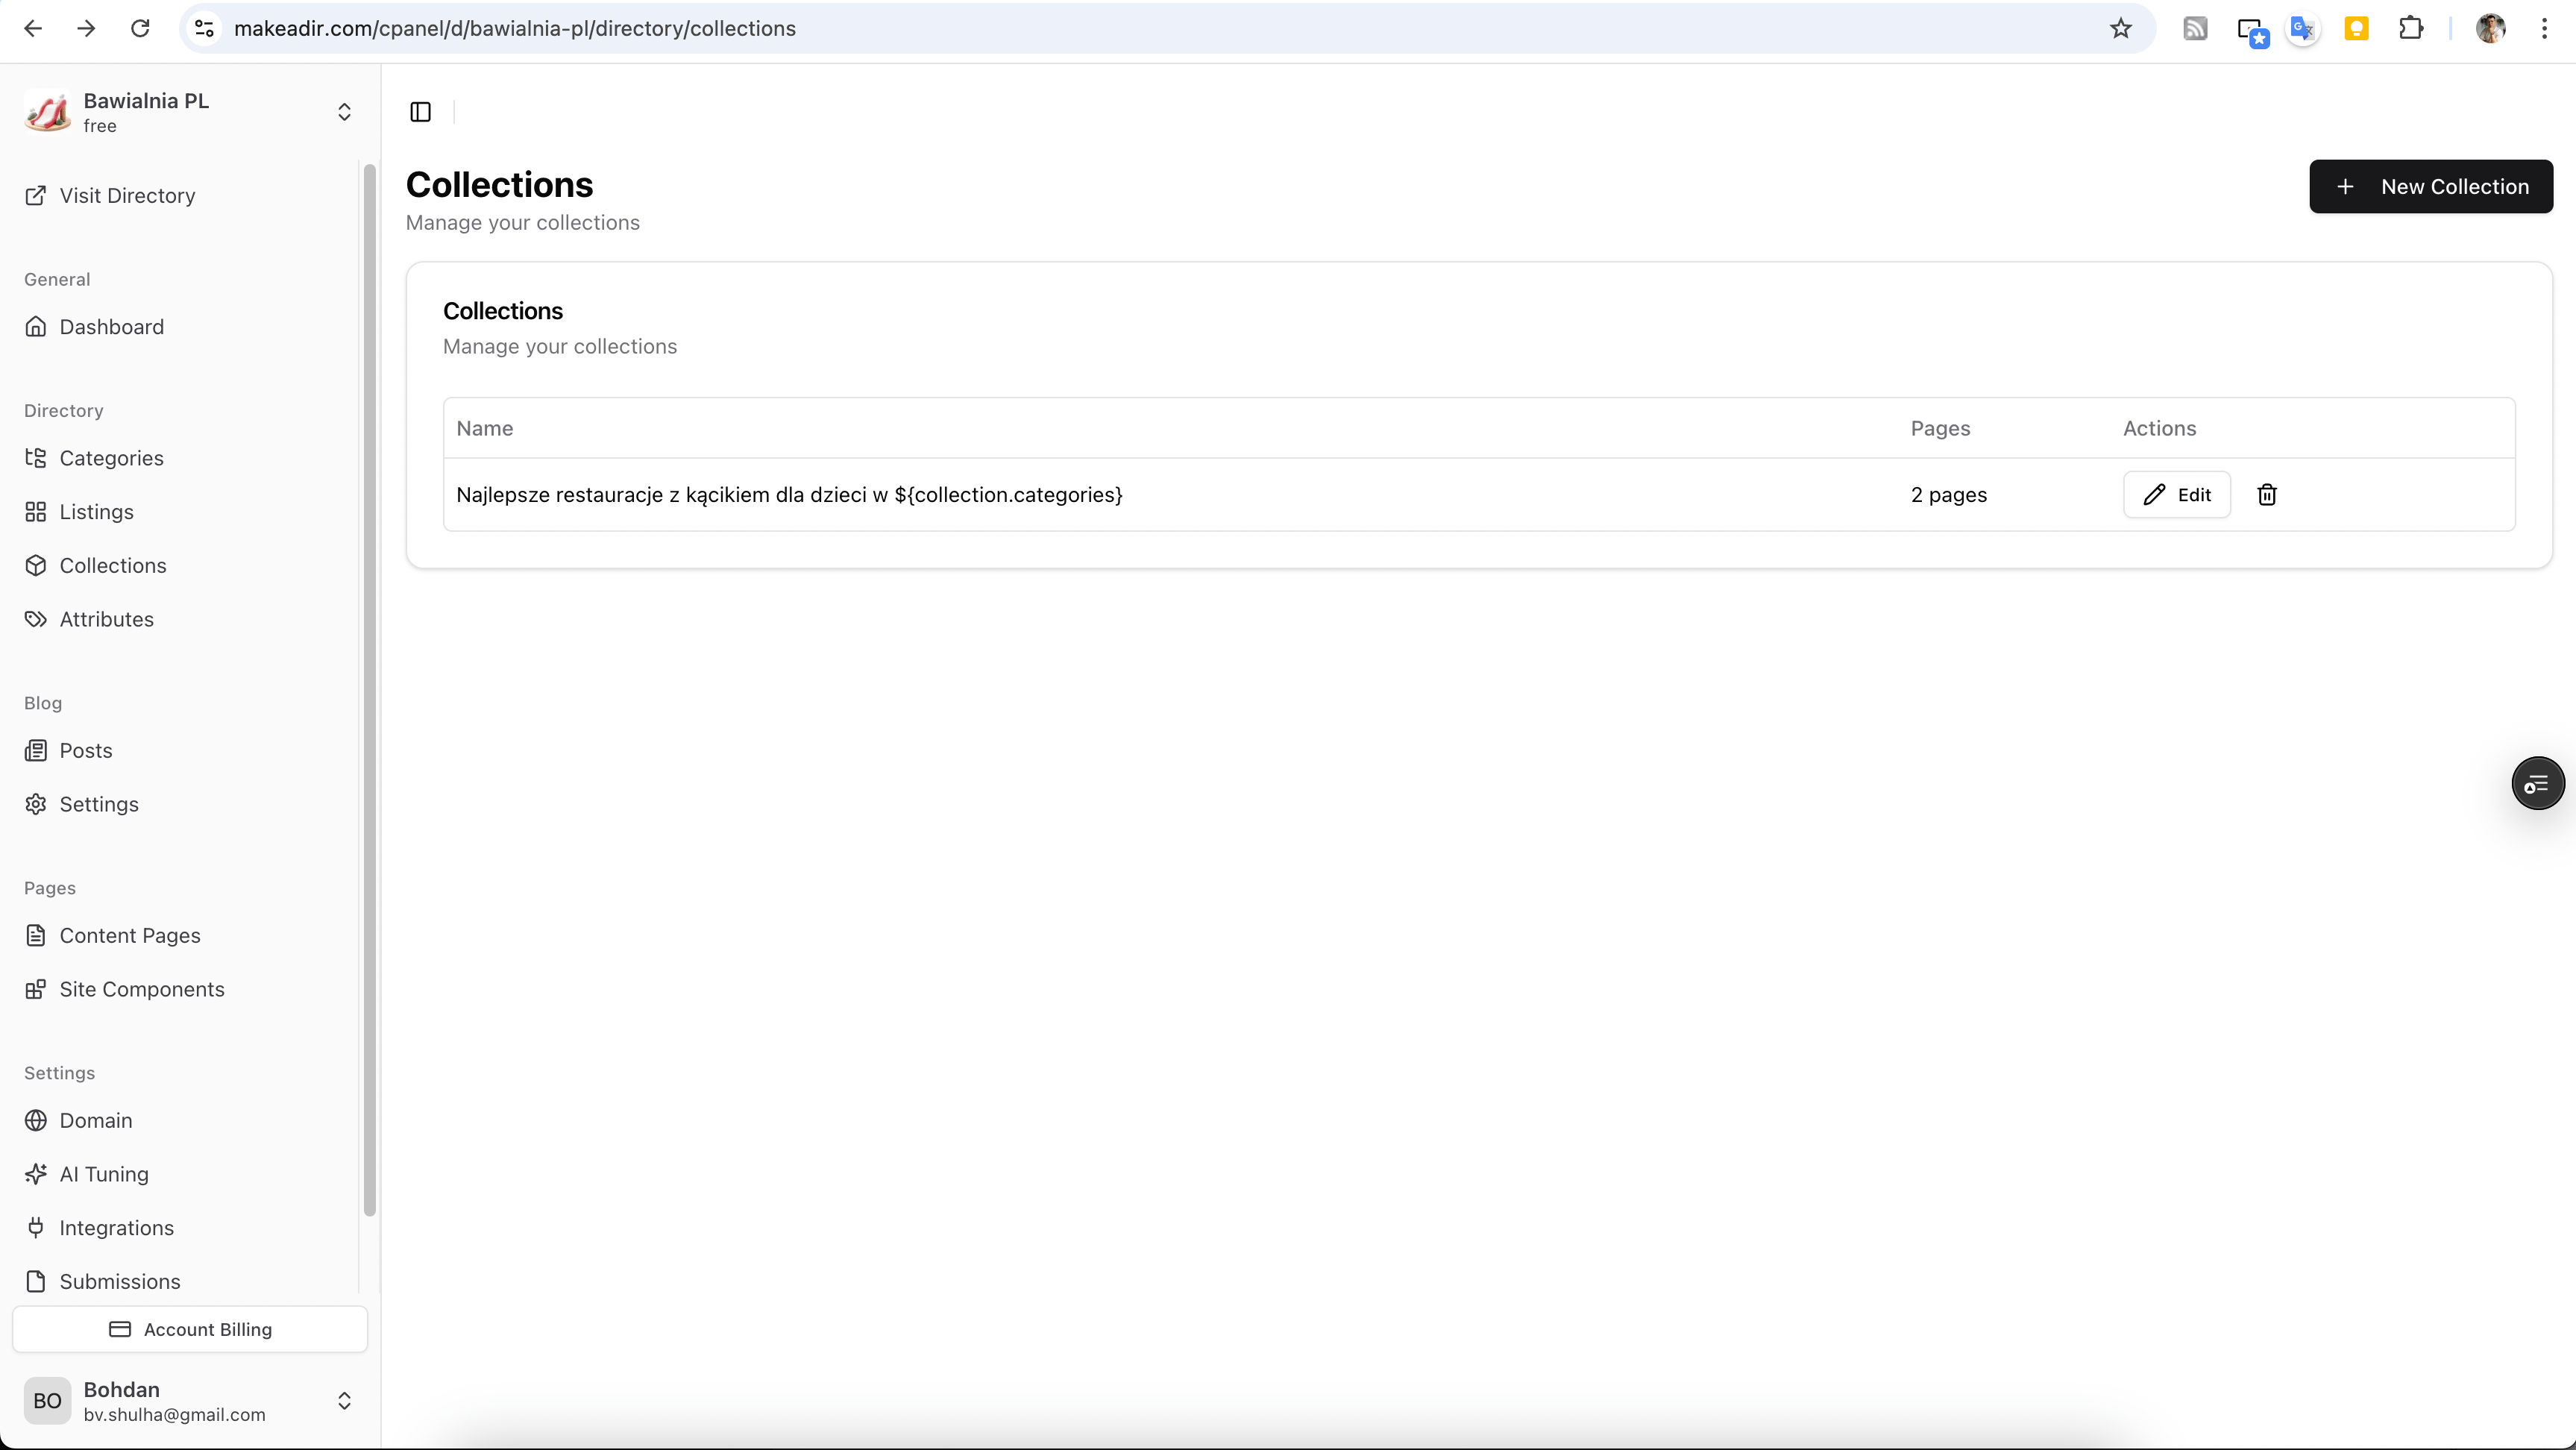Open the RSS feed extension icon
The image size is (2576, 1450).
point(2194,29)
